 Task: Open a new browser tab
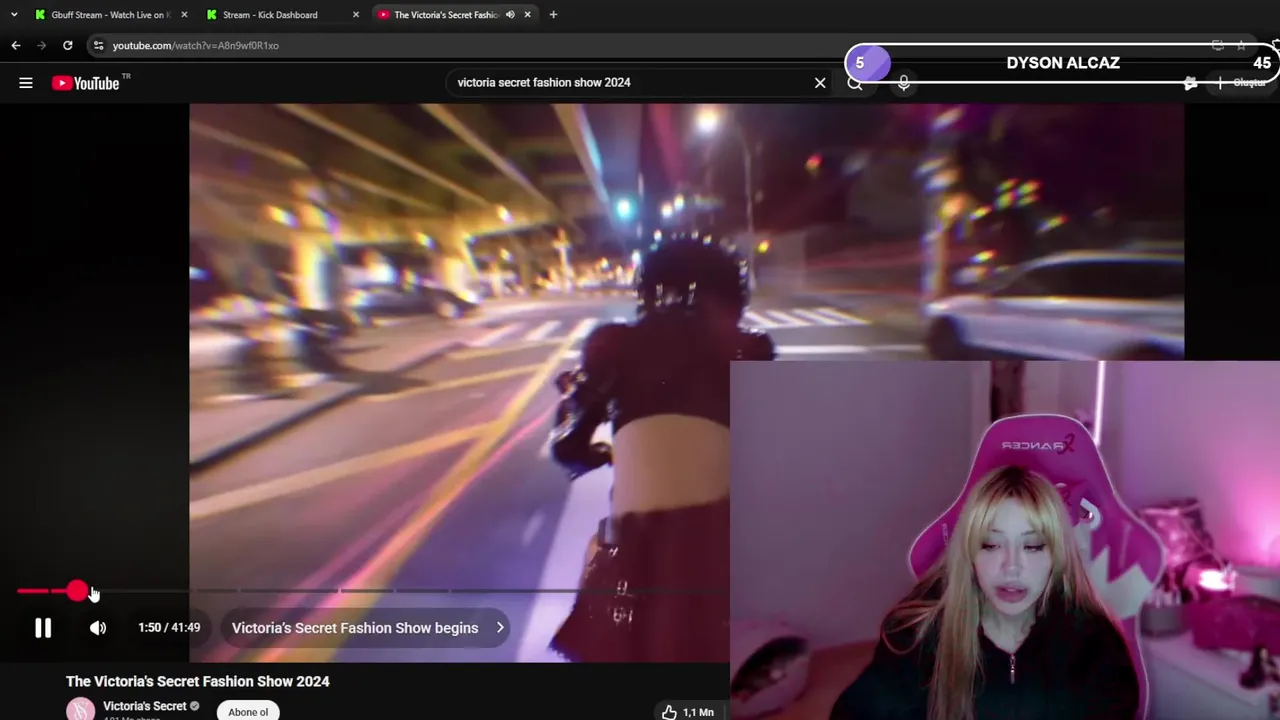pyautogui.click(x=553, y=15)
